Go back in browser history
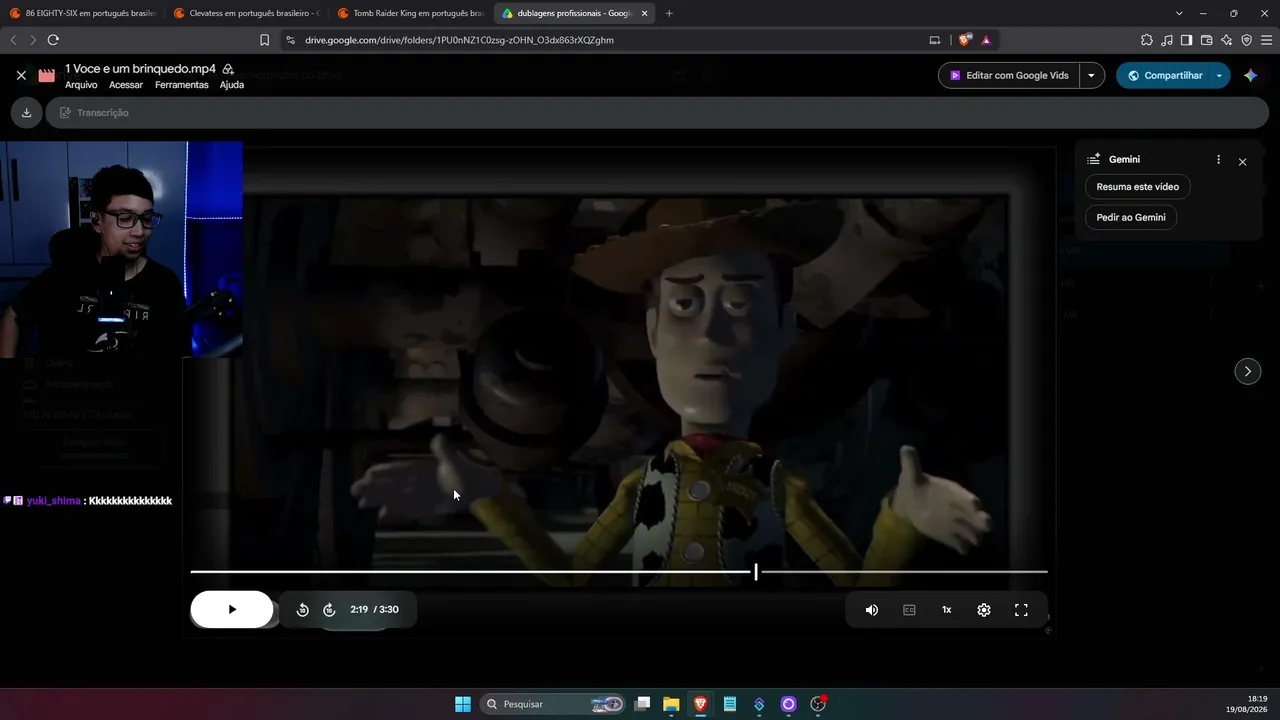The height and width of the screenshot is (720, 1280). pos(13,40)
